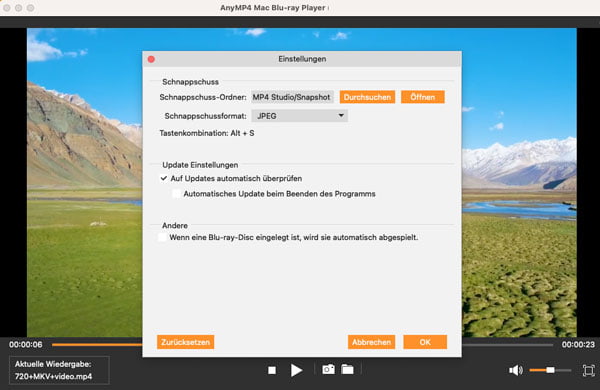Viewport: 600px width, 390px height.
Task: Mute audio using the speaker icon
Action: pyautogui.click(x=516, y=370)
